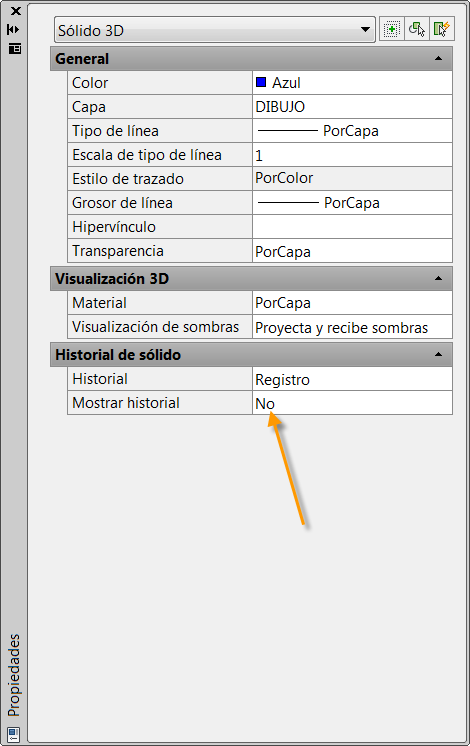Click the empty Hipervínculo field
Screen dimensions: 470x746
352,227
